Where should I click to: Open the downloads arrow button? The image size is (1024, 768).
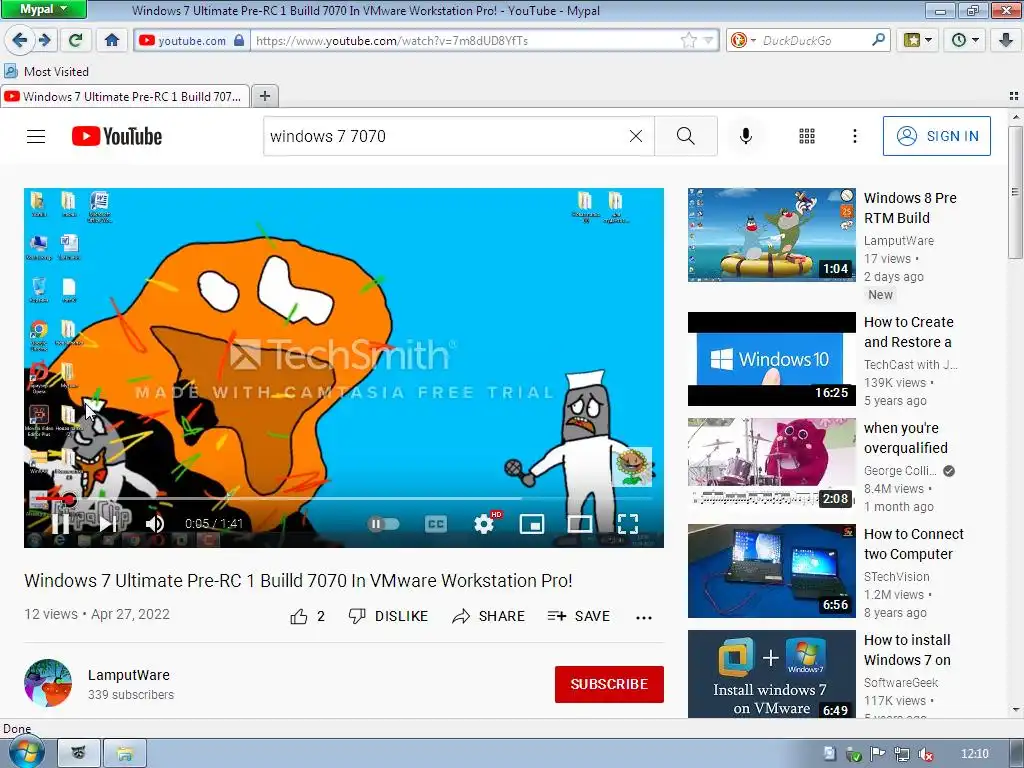pos(1006,40)
